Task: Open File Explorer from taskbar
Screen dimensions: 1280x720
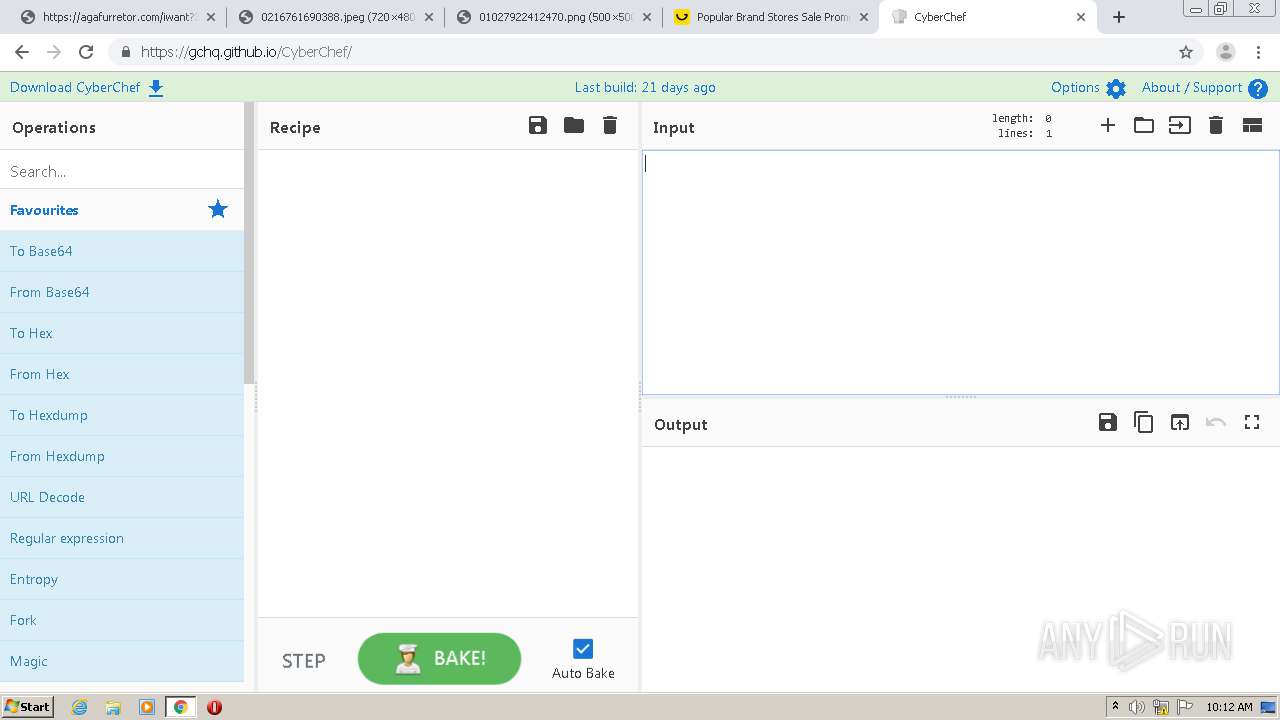Action: tap(113, 707)
